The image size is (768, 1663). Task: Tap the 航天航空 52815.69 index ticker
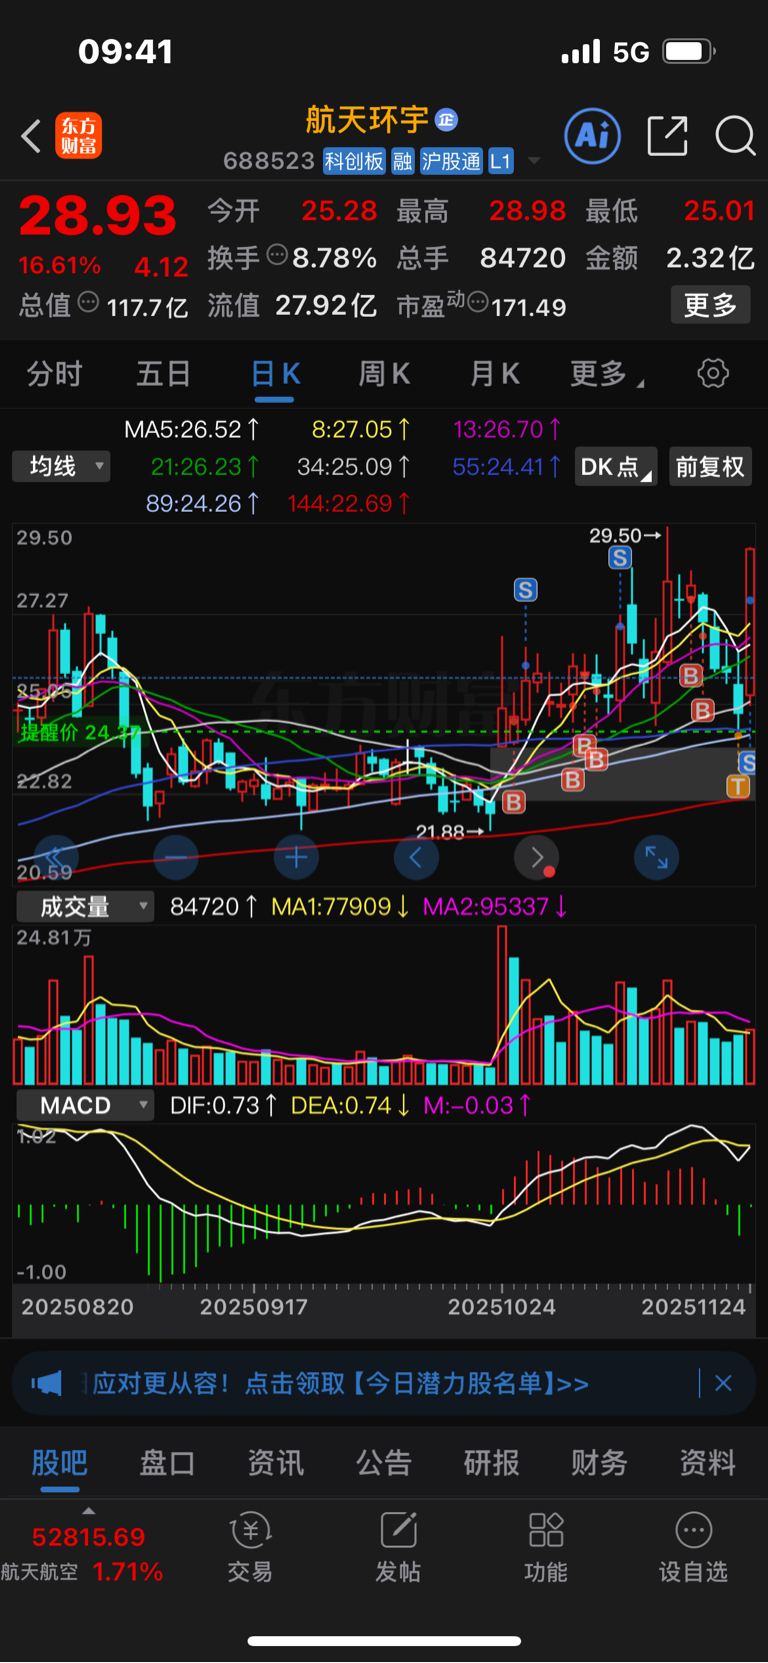coord(82,1553)
